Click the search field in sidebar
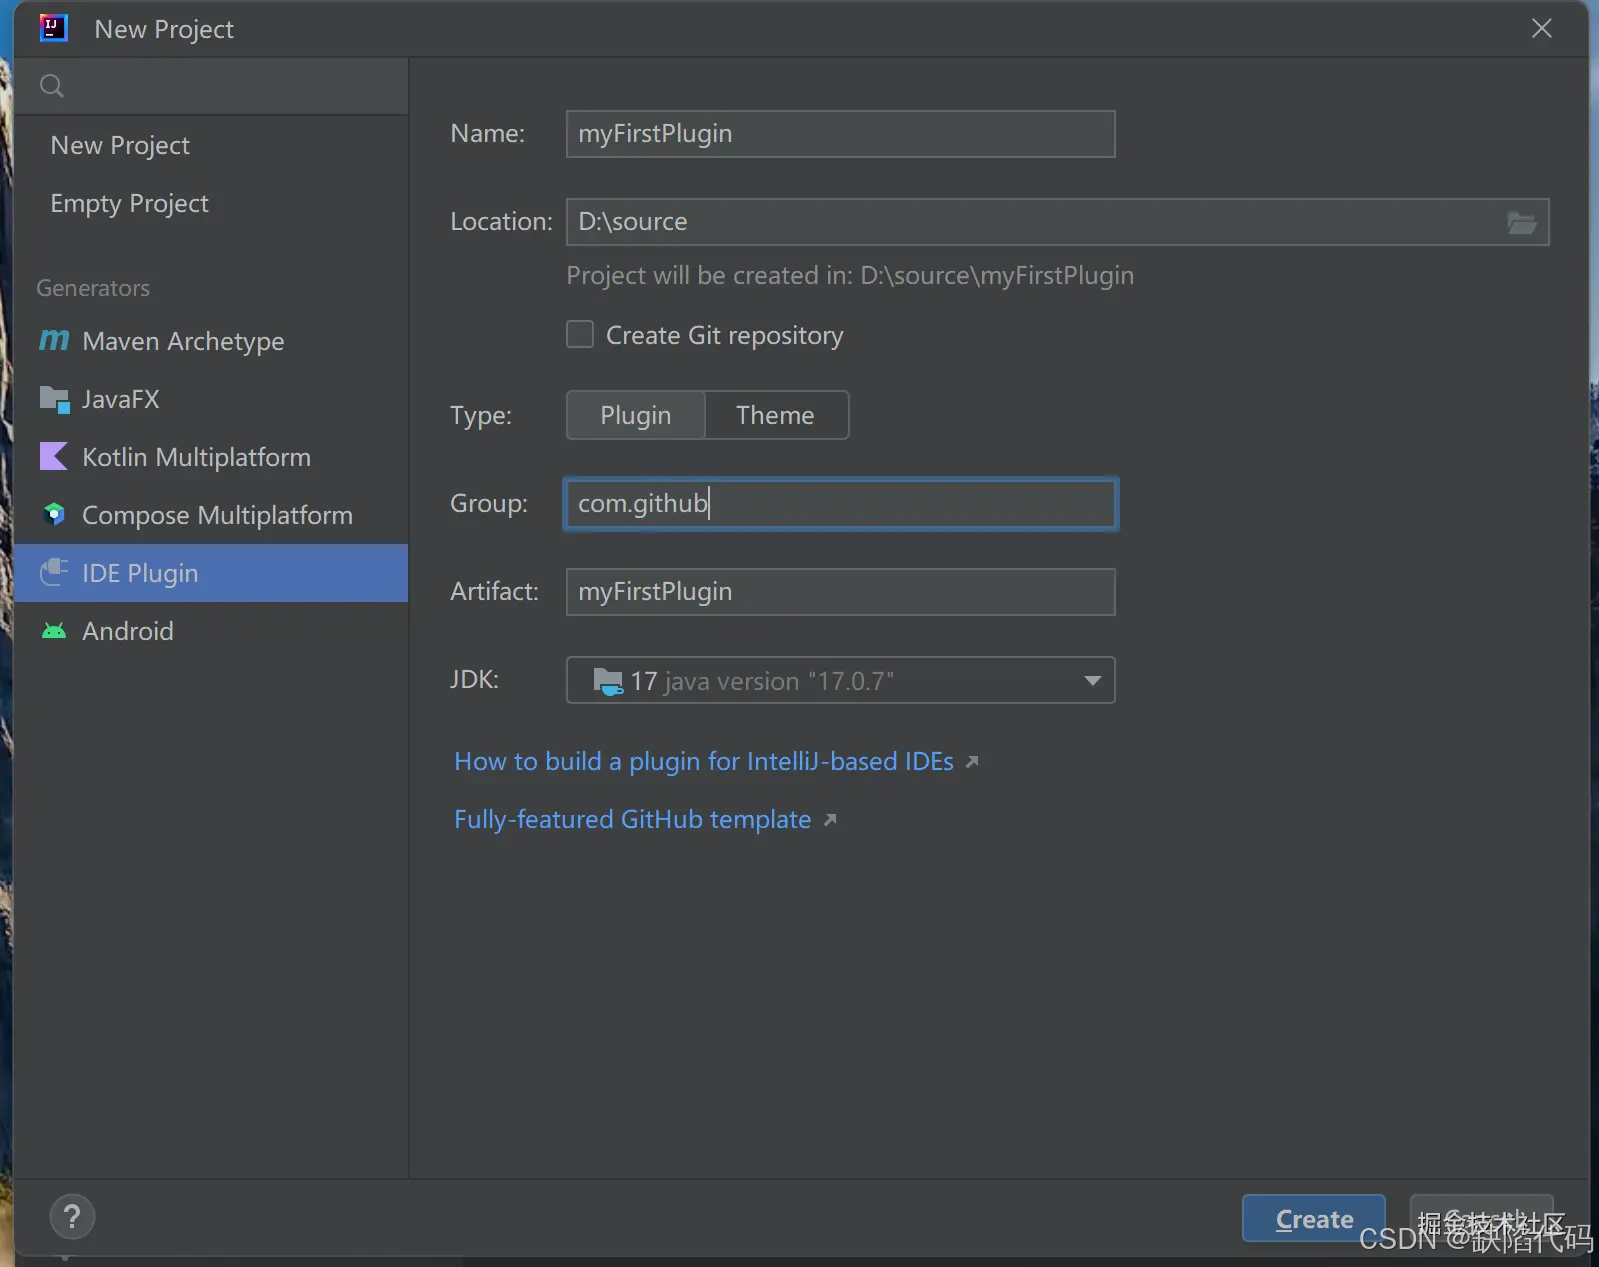The height and width of the screenshot is (1267, 1599). [211, 86]
